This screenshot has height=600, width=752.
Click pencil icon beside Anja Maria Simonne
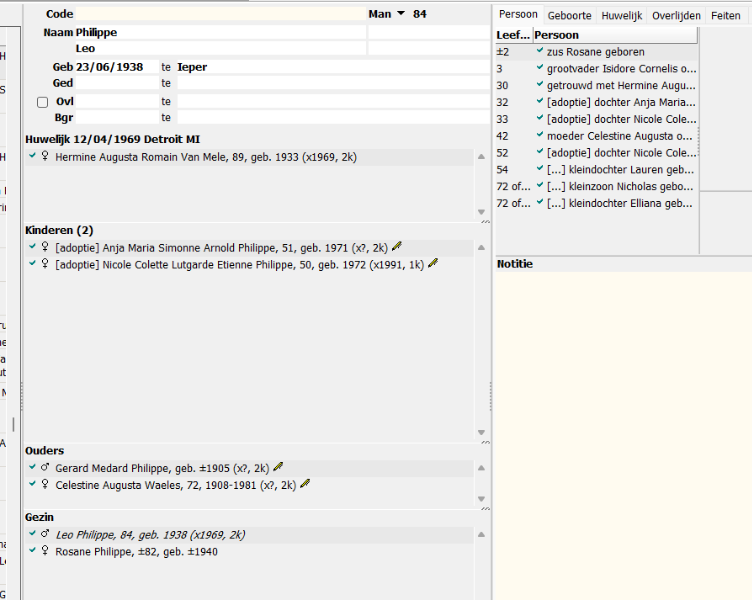(397, 246)
